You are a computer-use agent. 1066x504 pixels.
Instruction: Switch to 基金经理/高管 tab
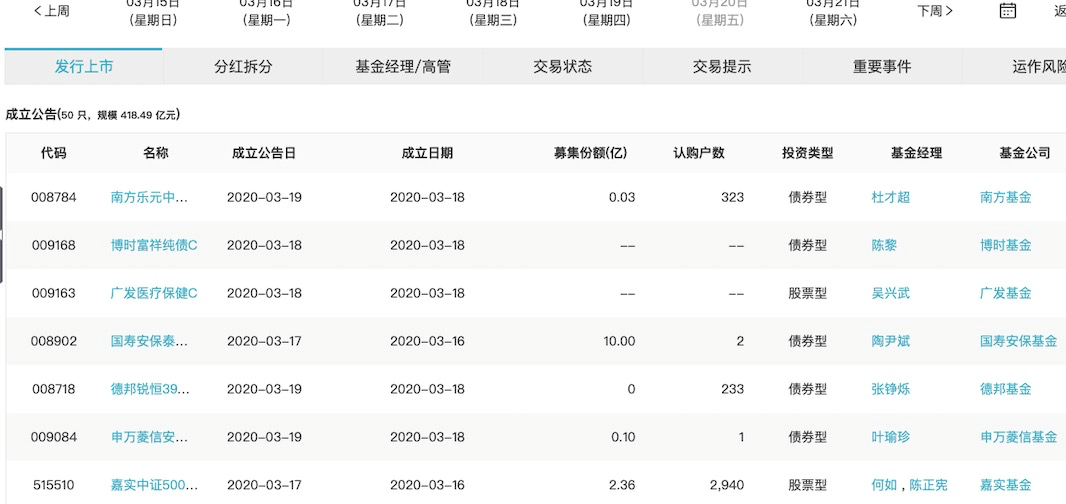coord(402,67)
